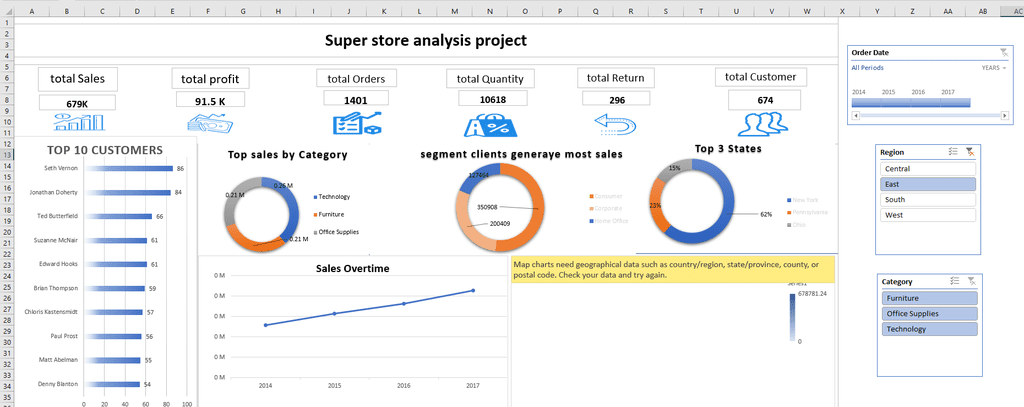Click timeline scrollbar right arrow

click(x=1004, y=116)
